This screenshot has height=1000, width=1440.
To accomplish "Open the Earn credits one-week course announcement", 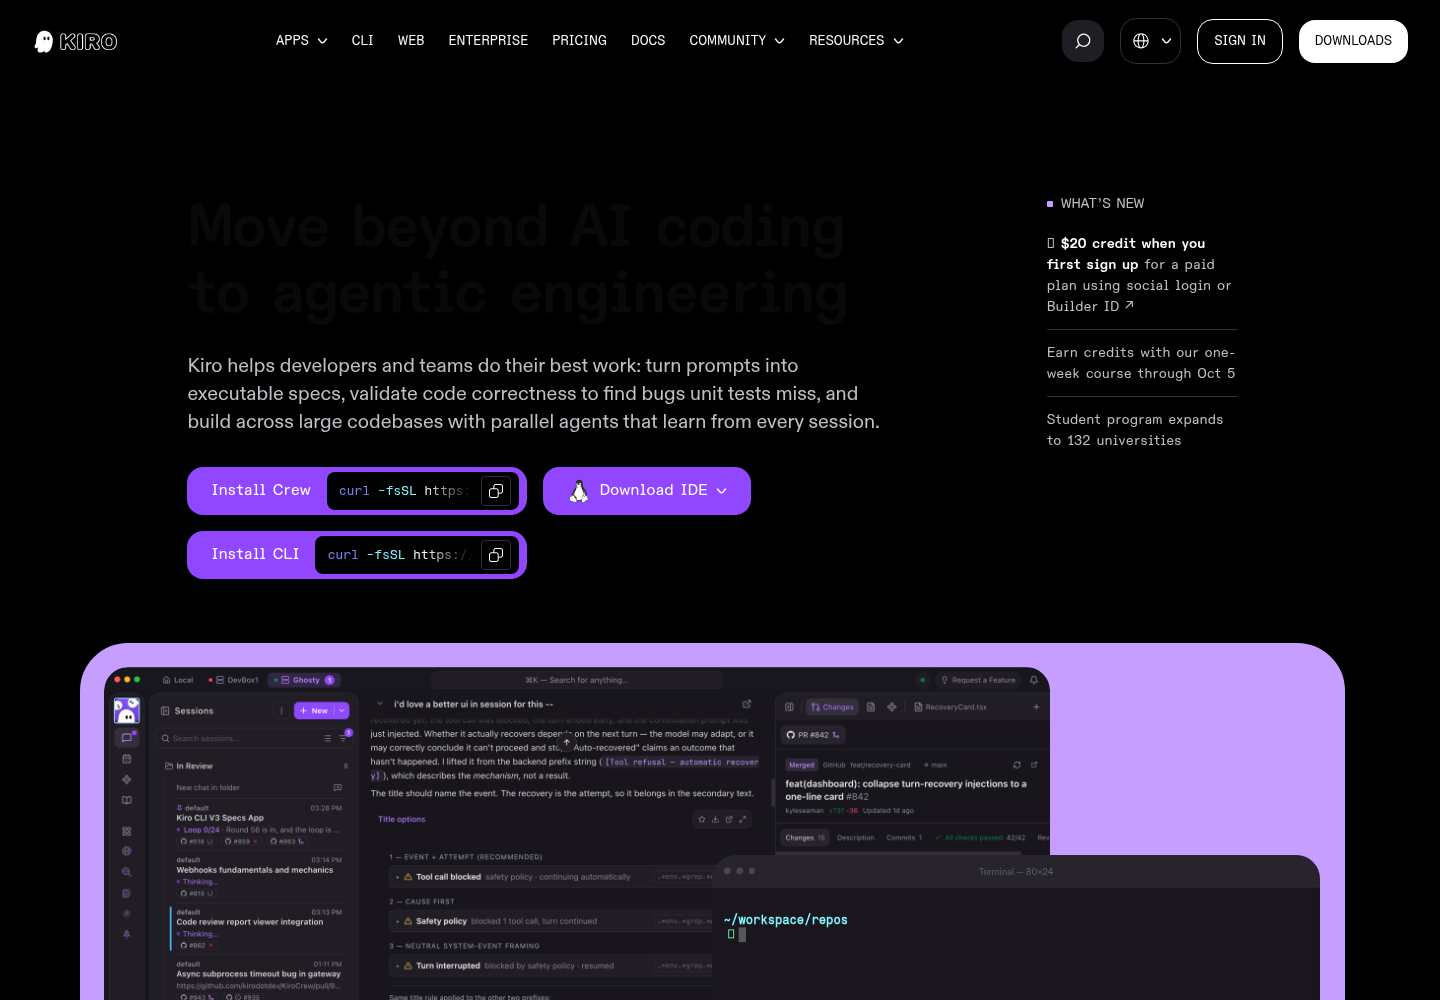I will point(1141,363).
